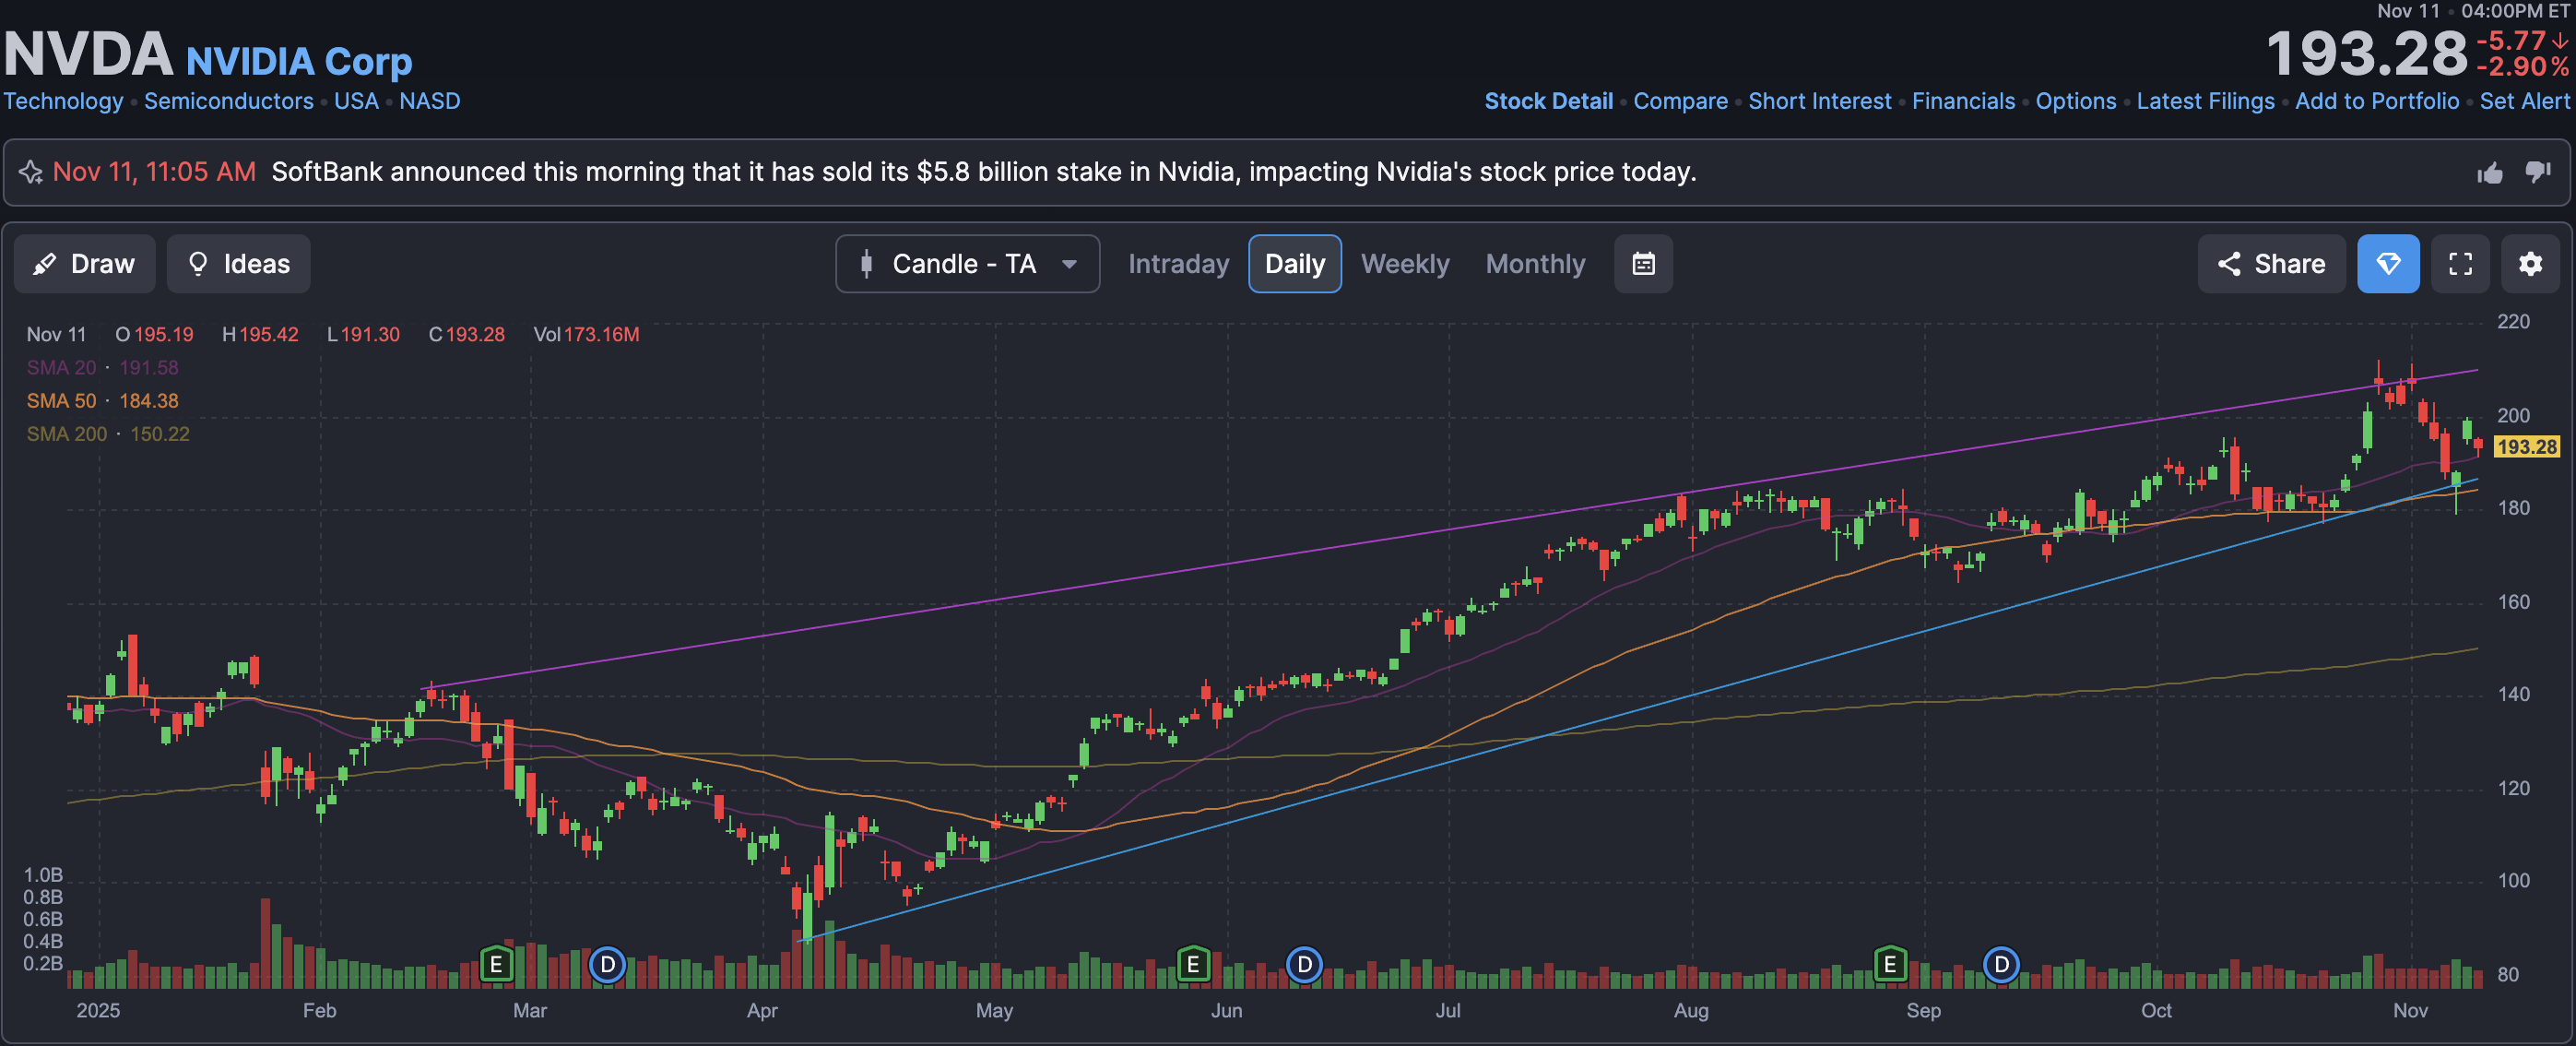Click the Semiconductors industry link
Image resolution: width=2576 pixels, height=1046 pixels.
pos(228,101)
